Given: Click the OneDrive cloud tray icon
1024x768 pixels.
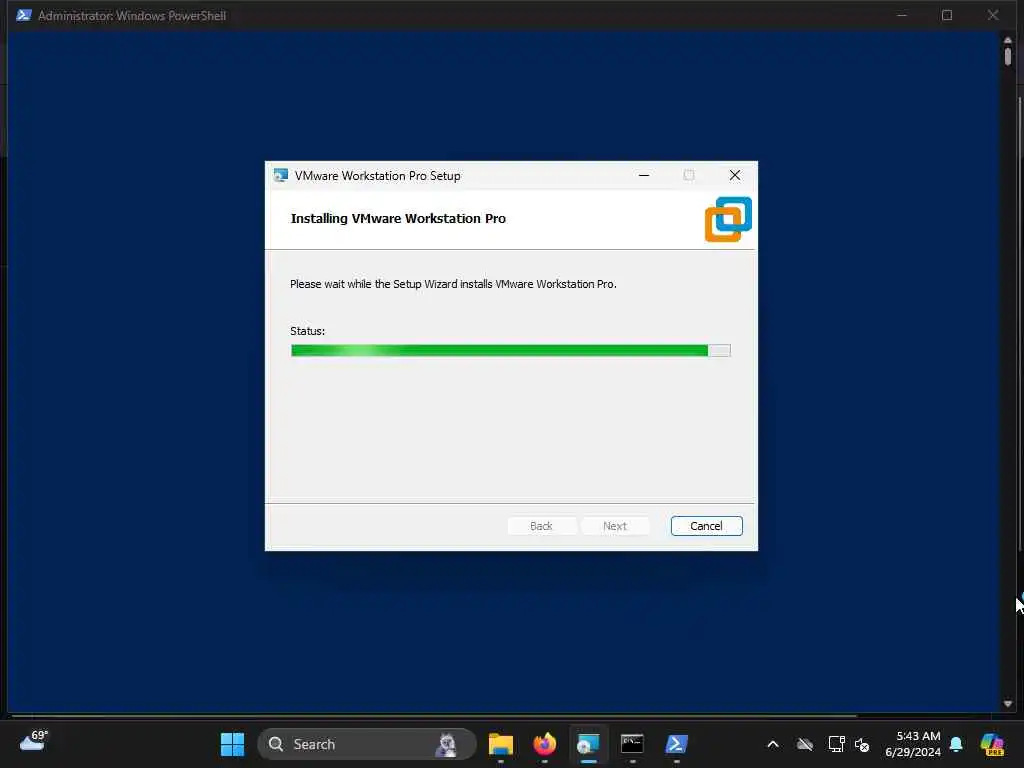Looking at the screenshot, I should point(805,744).
